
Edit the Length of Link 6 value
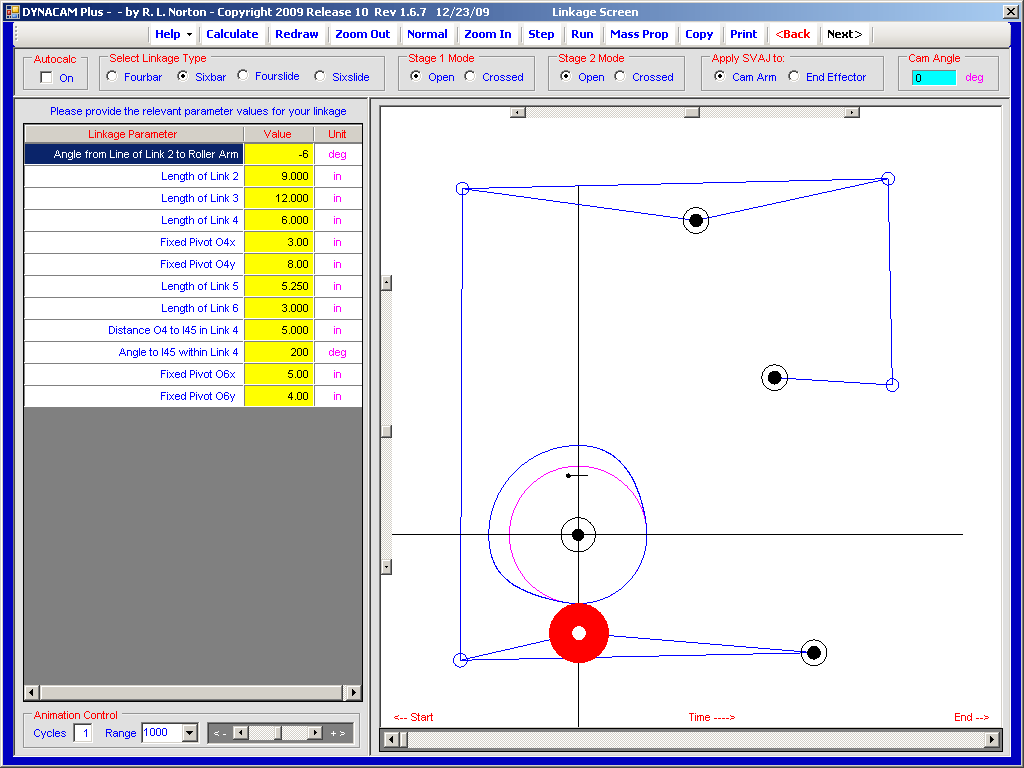pos(279,308)
